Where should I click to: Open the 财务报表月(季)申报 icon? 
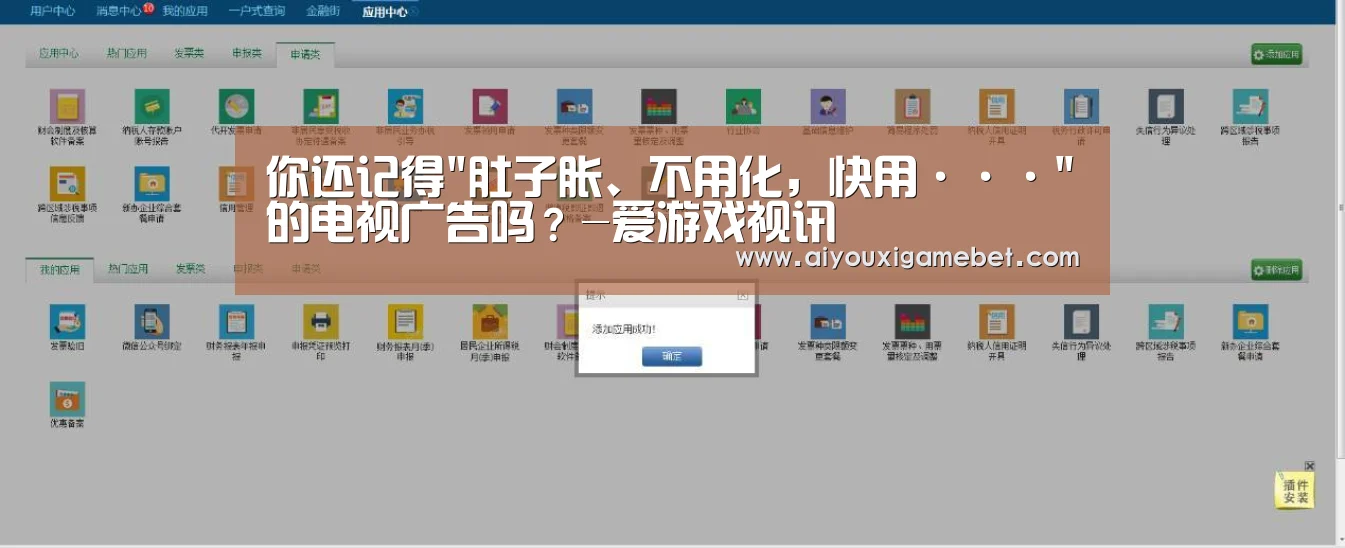coord(406,322)
